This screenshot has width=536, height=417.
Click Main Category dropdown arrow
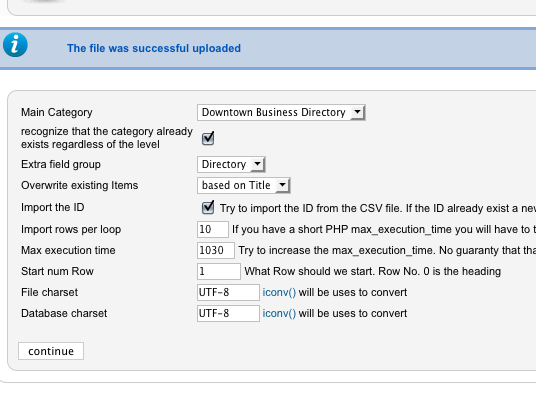pyautogui.click(x=357, y=112)
